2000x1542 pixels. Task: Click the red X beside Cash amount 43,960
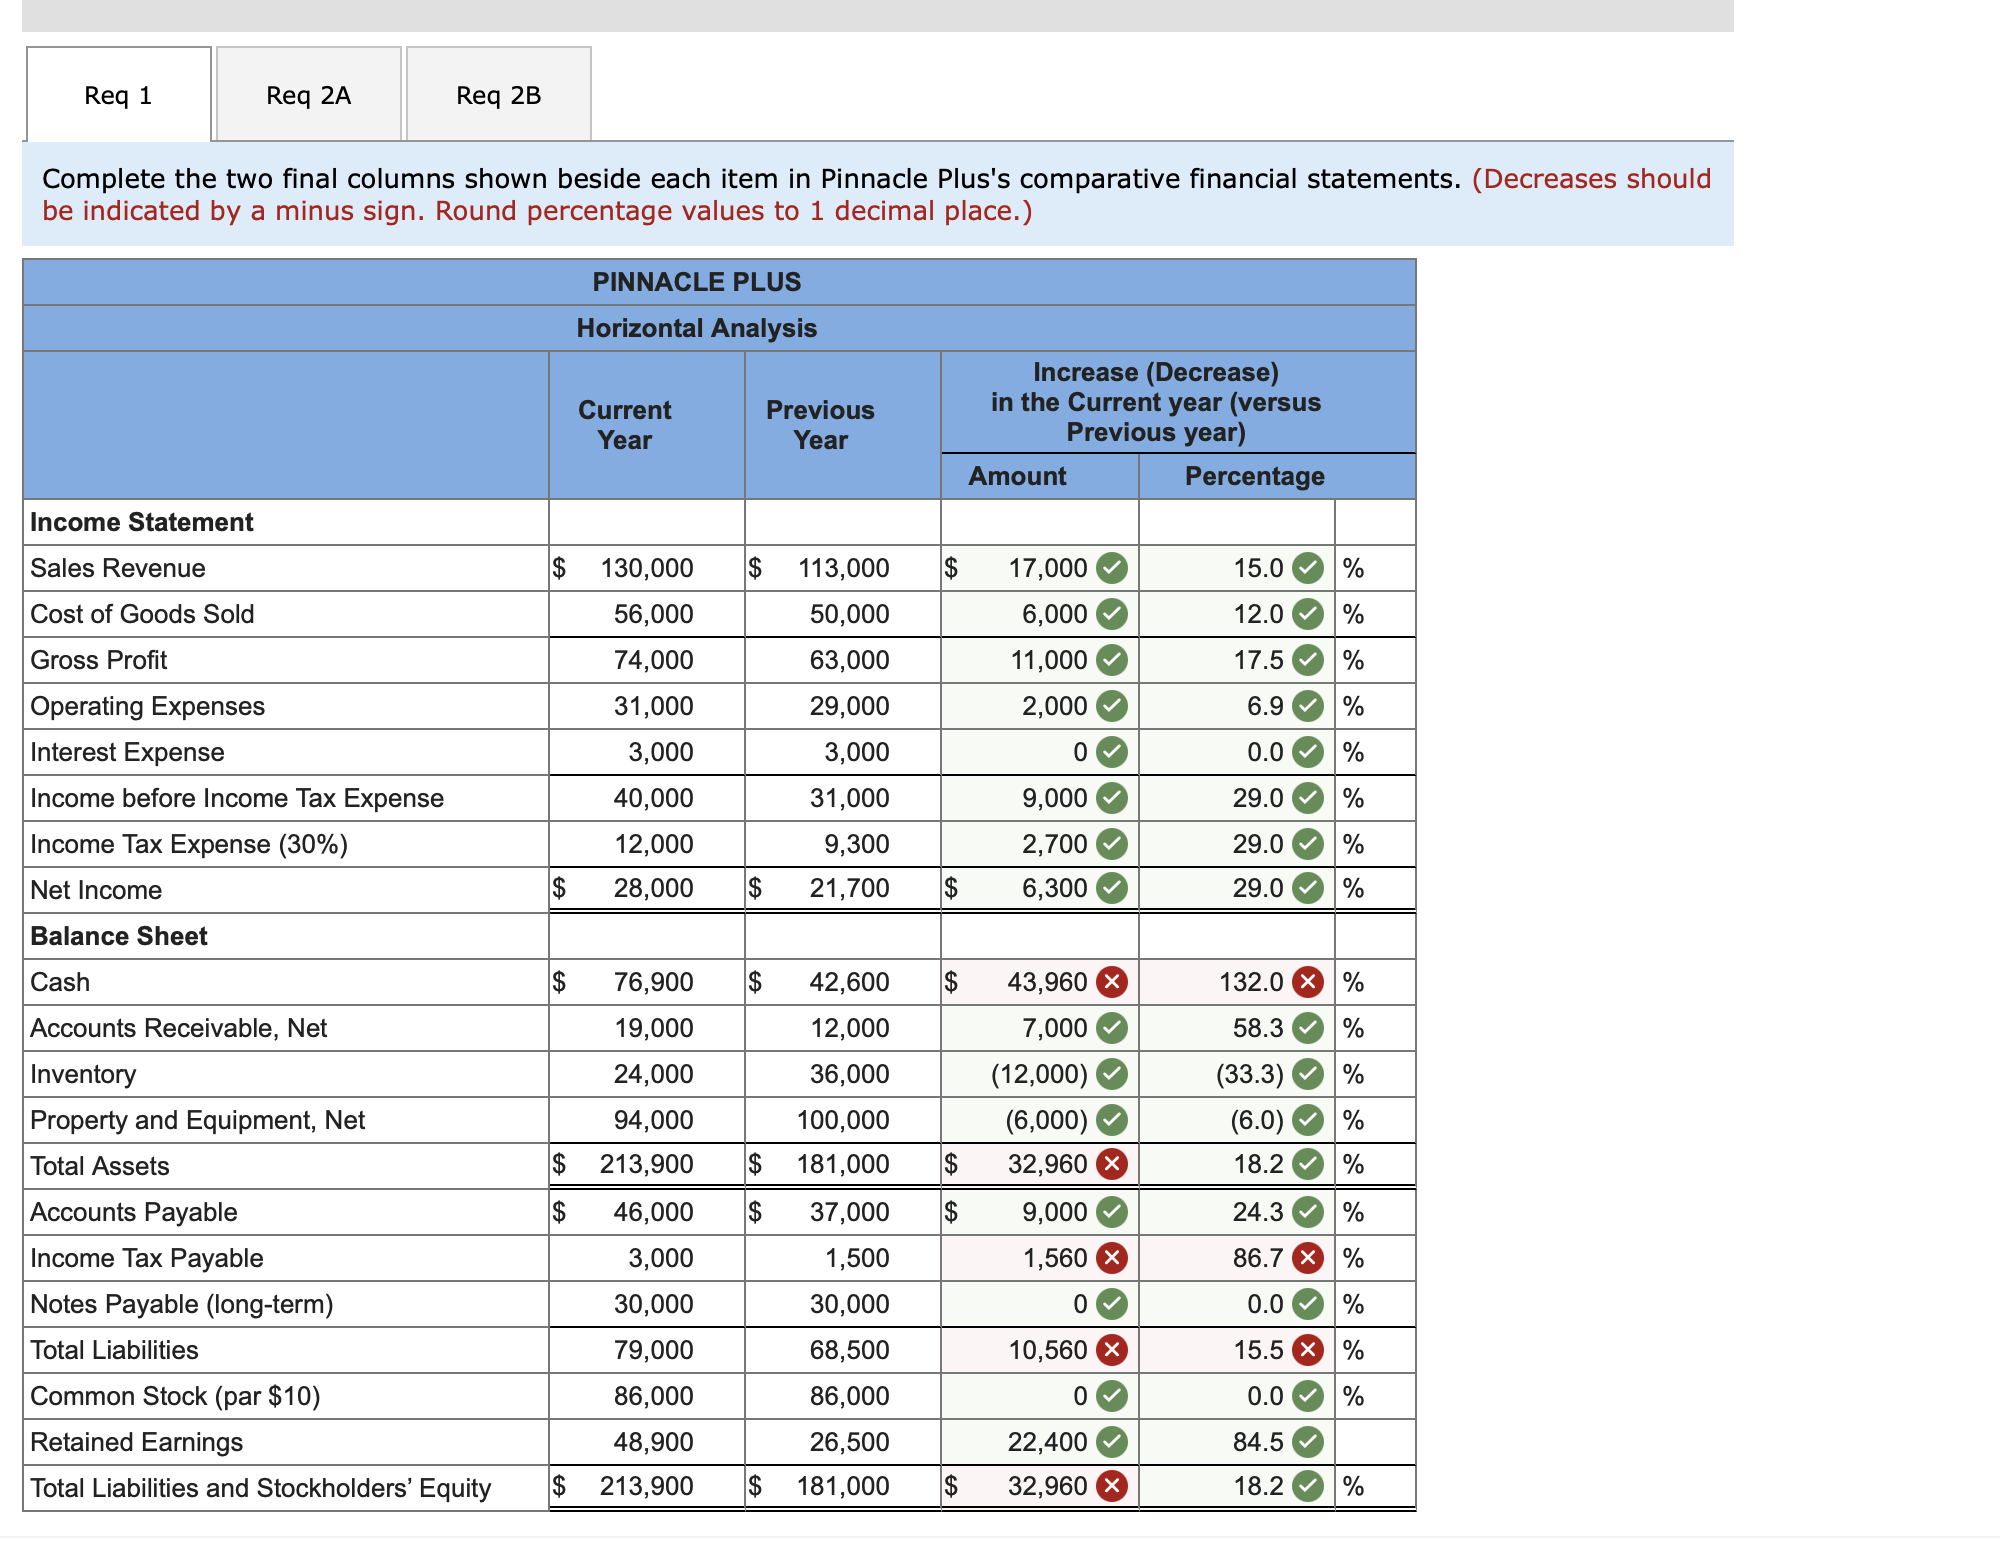[1113, 982]
